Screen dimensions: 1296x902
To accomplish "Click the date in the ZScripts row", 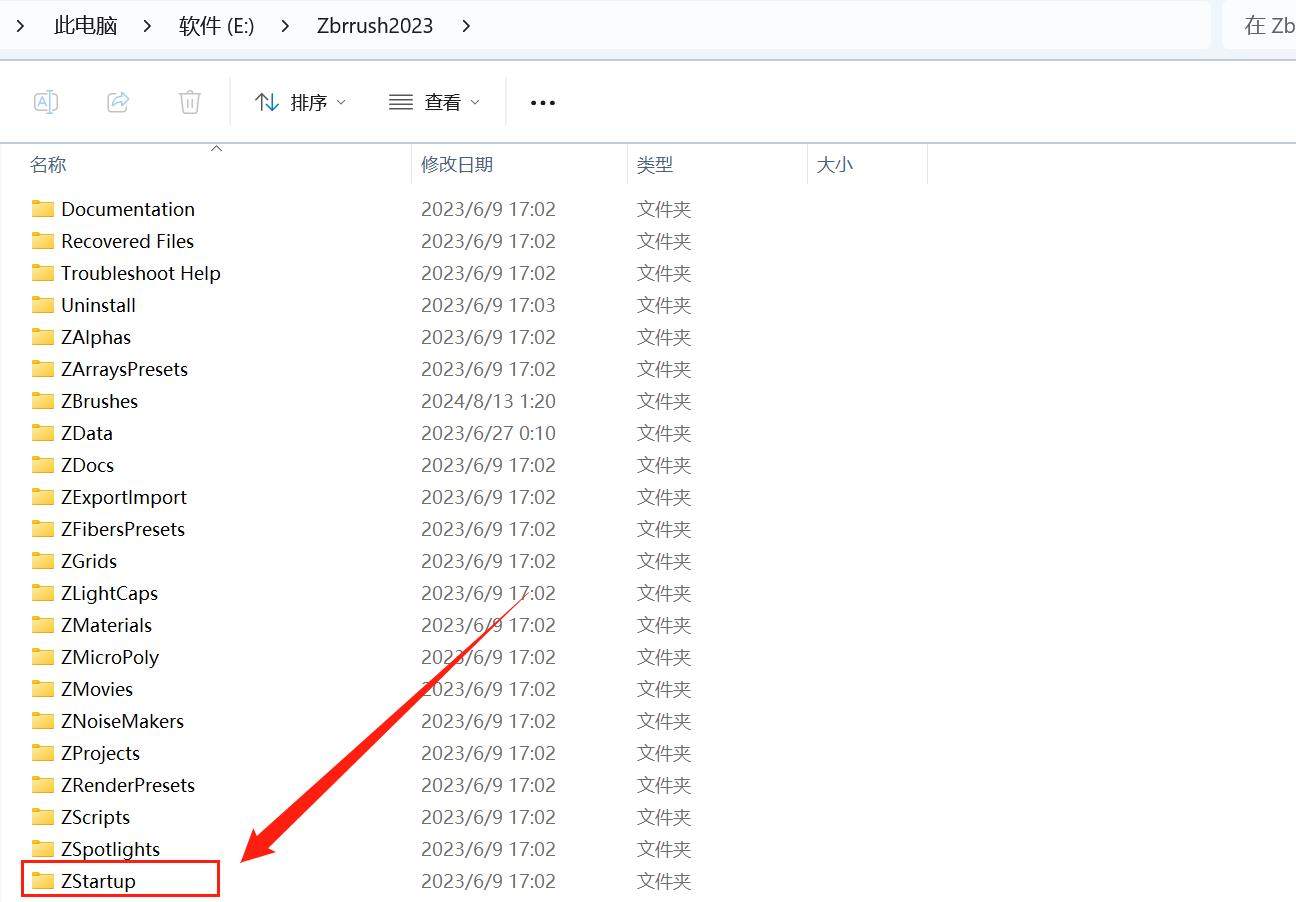I will (x=488, y=817).
